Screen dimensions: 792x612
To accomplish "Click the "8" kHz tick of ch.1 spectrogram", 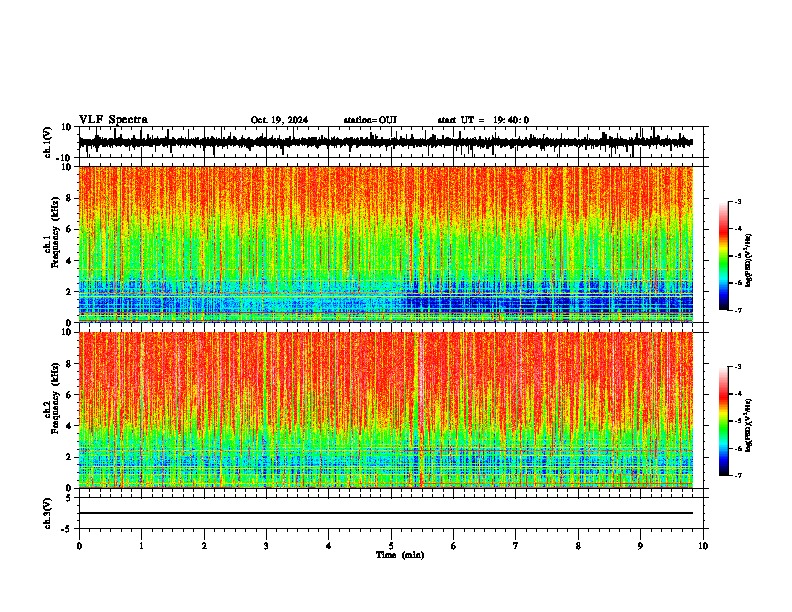I will coord(70,198).
